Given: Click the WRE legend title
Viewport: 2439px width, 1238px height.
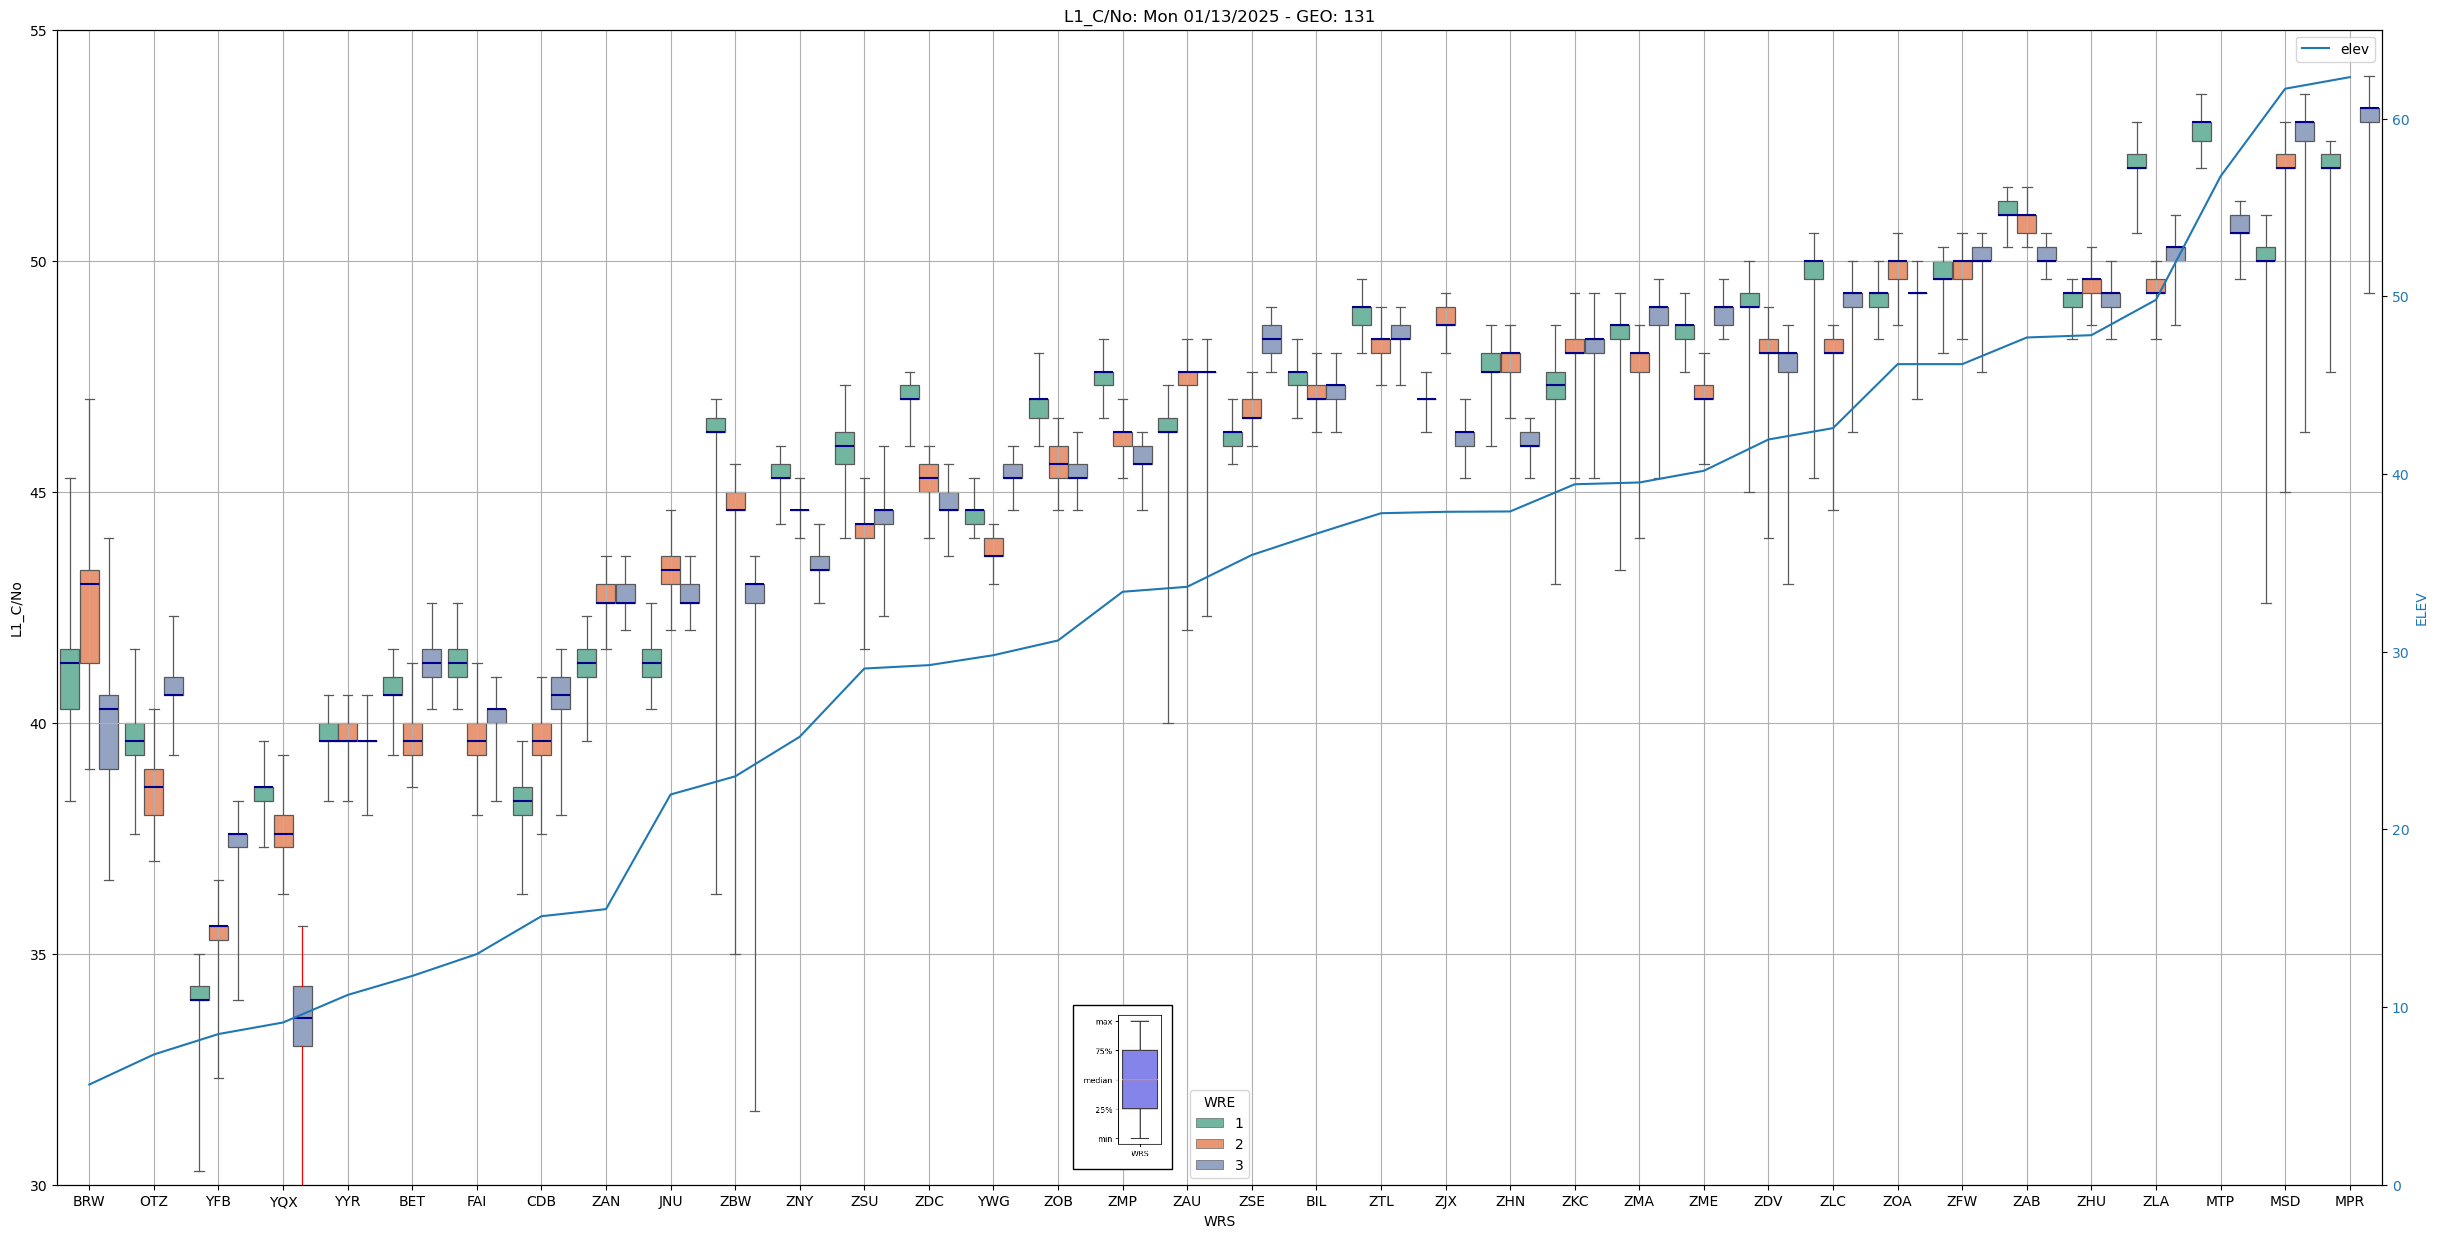Looking at the screenshot, I should pos(1218,1102).
